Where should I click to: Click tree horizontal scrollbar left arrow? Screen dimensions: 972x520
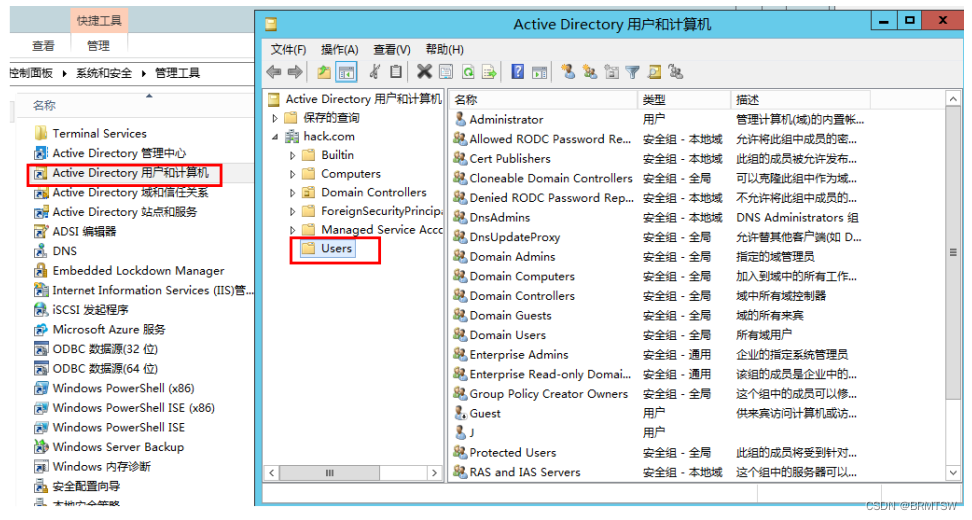click(x=272, y=473)
